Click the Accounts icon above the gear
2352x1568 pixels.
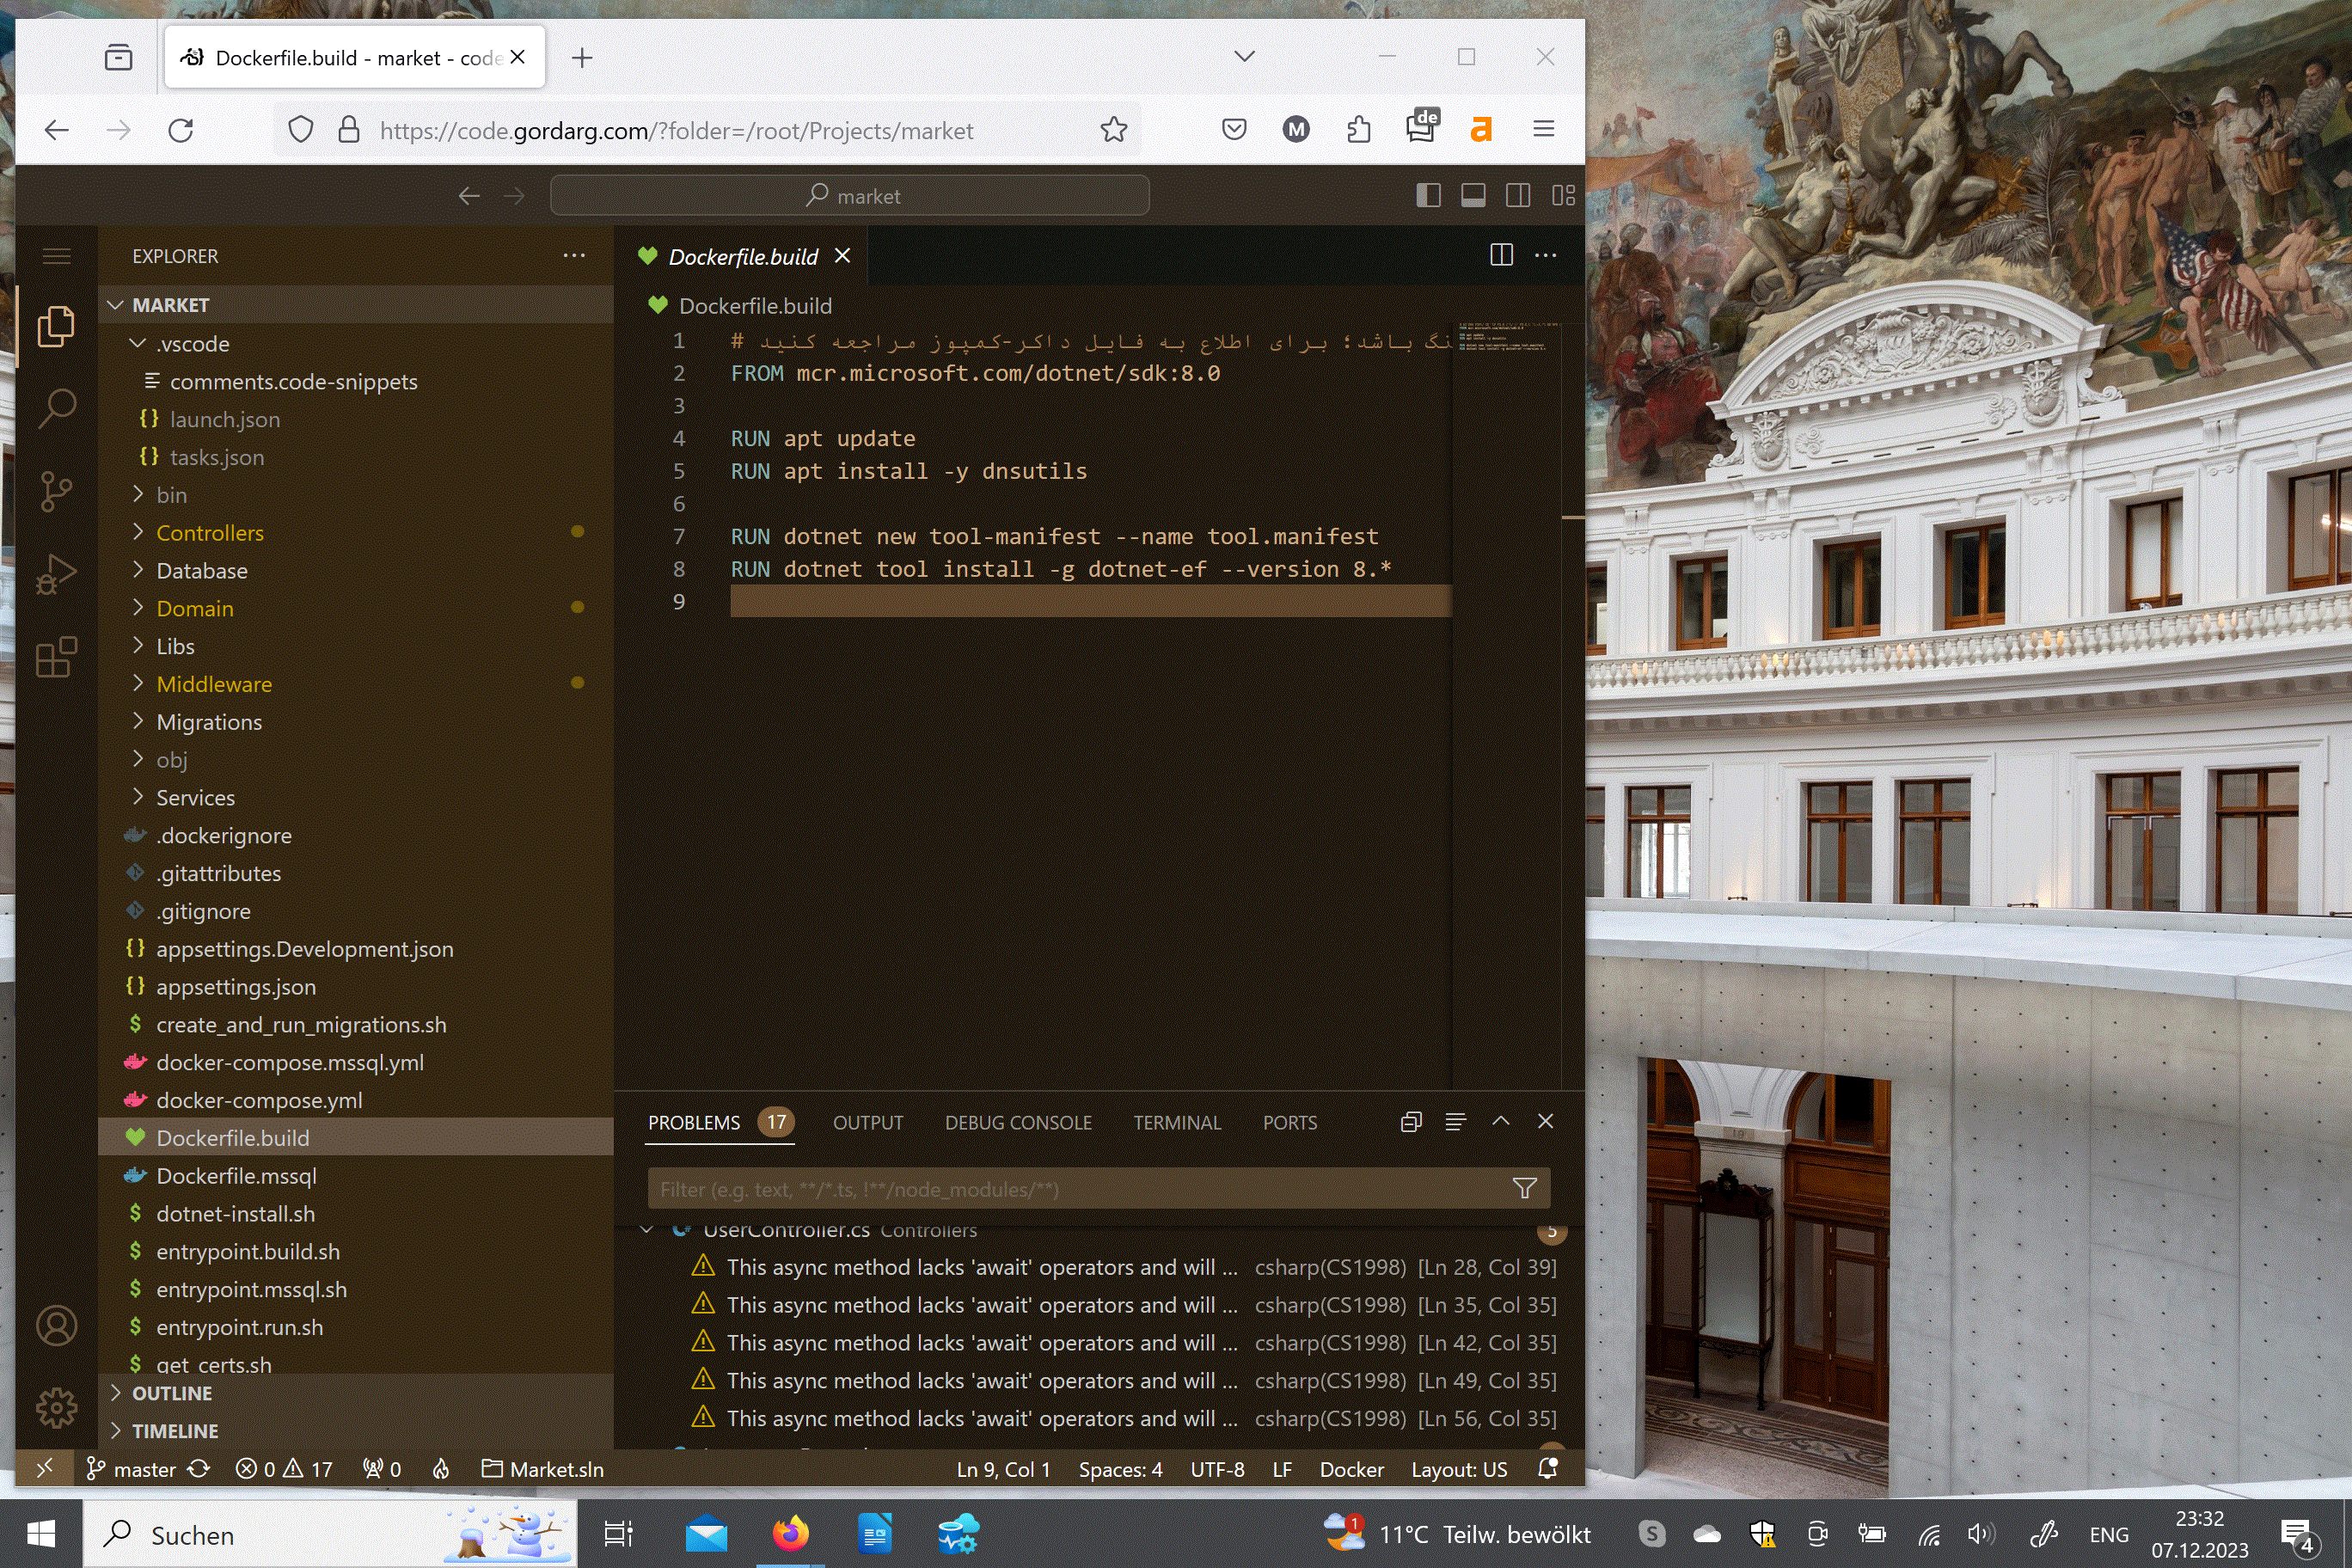pyautogui.click(x=57, y=1325)
